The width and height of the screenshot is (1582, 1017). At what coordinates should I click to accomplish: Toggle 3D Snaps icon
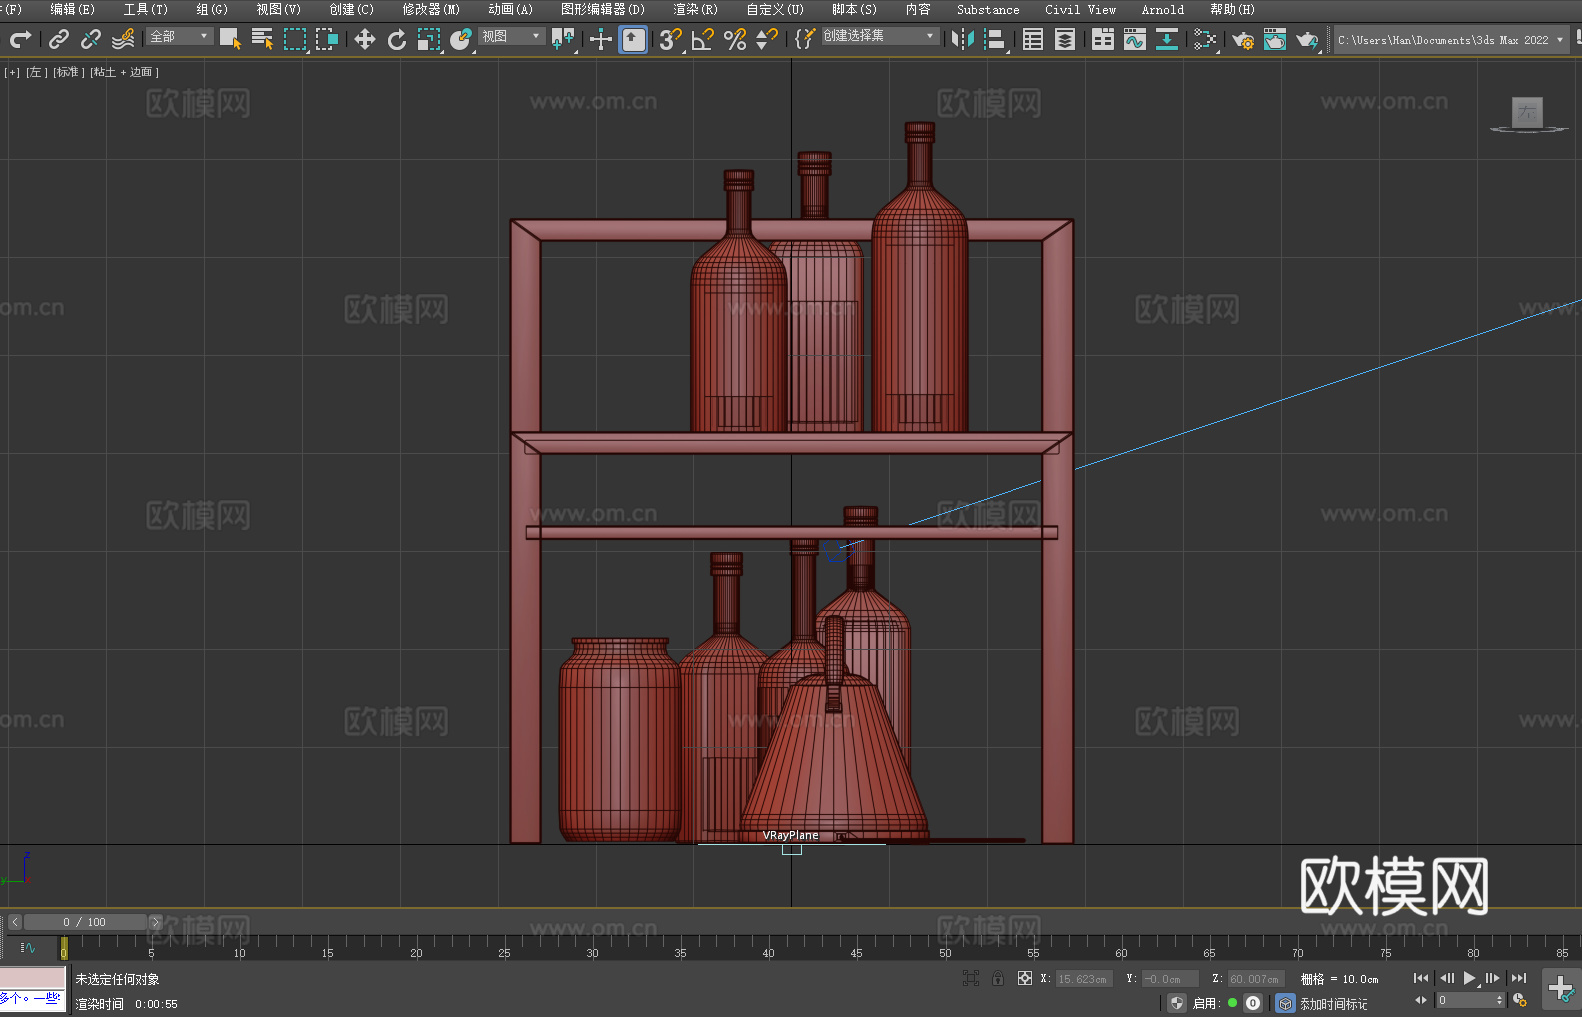671,39
